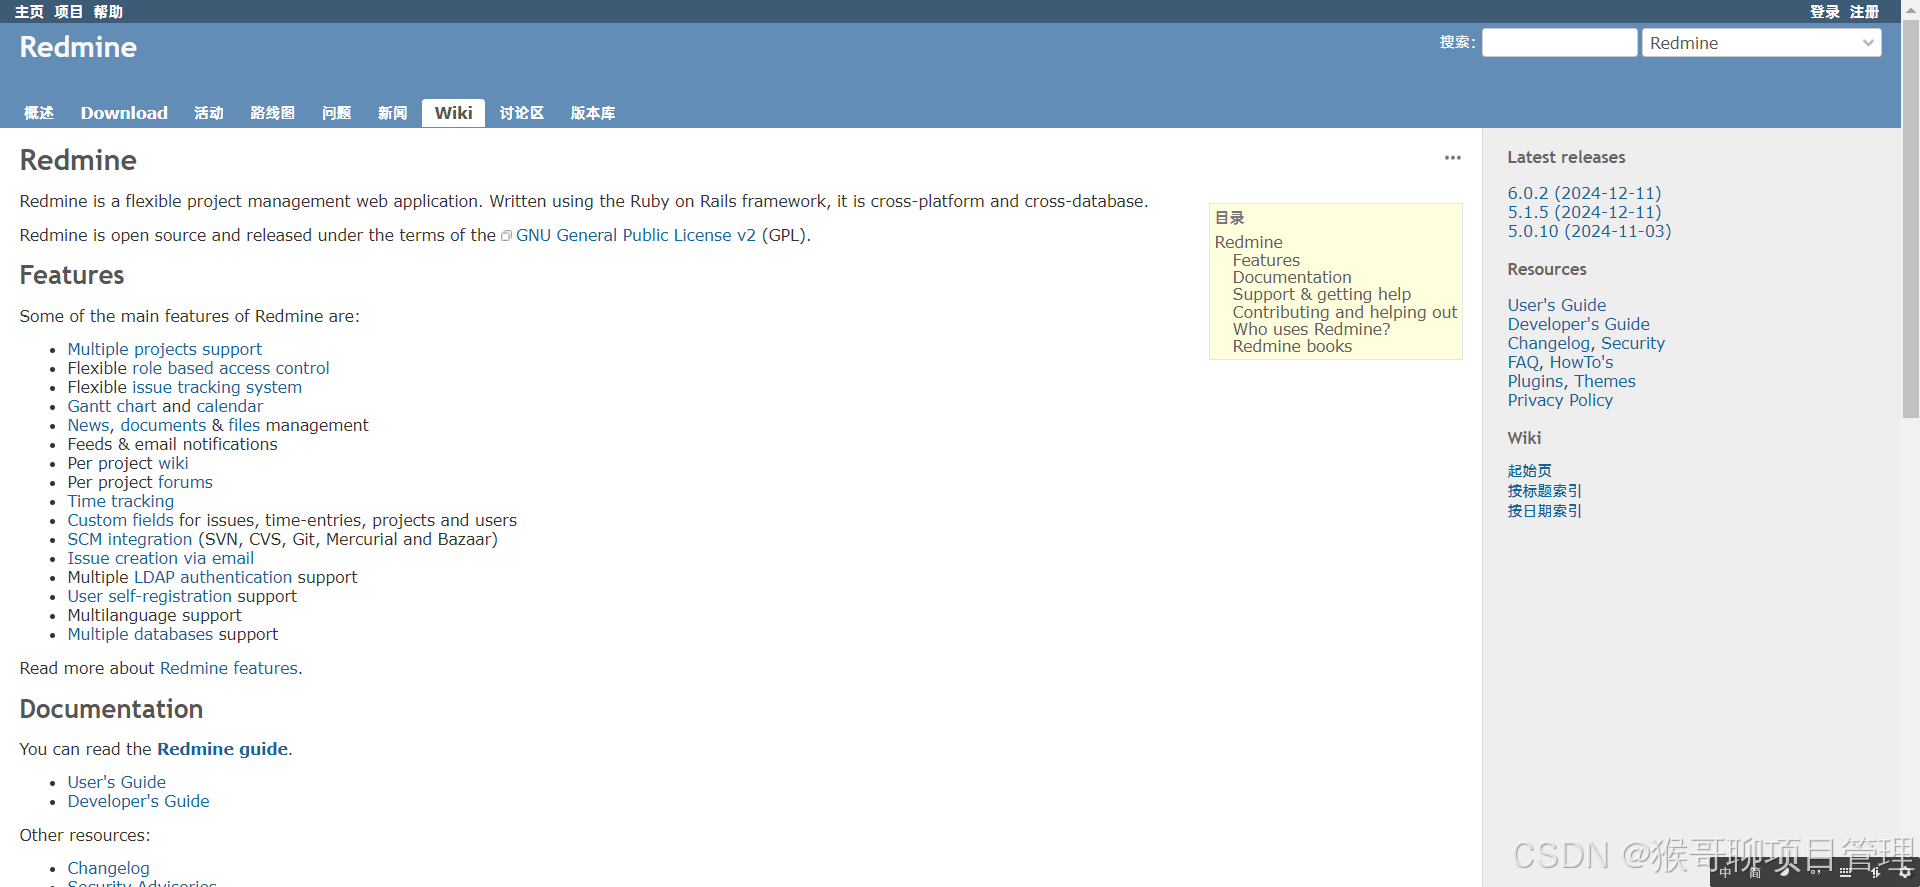The height and width of the screenshot is (887, 1920).
Task: Open the Redmine project jump dropdown
Action: click(1761, 43)
